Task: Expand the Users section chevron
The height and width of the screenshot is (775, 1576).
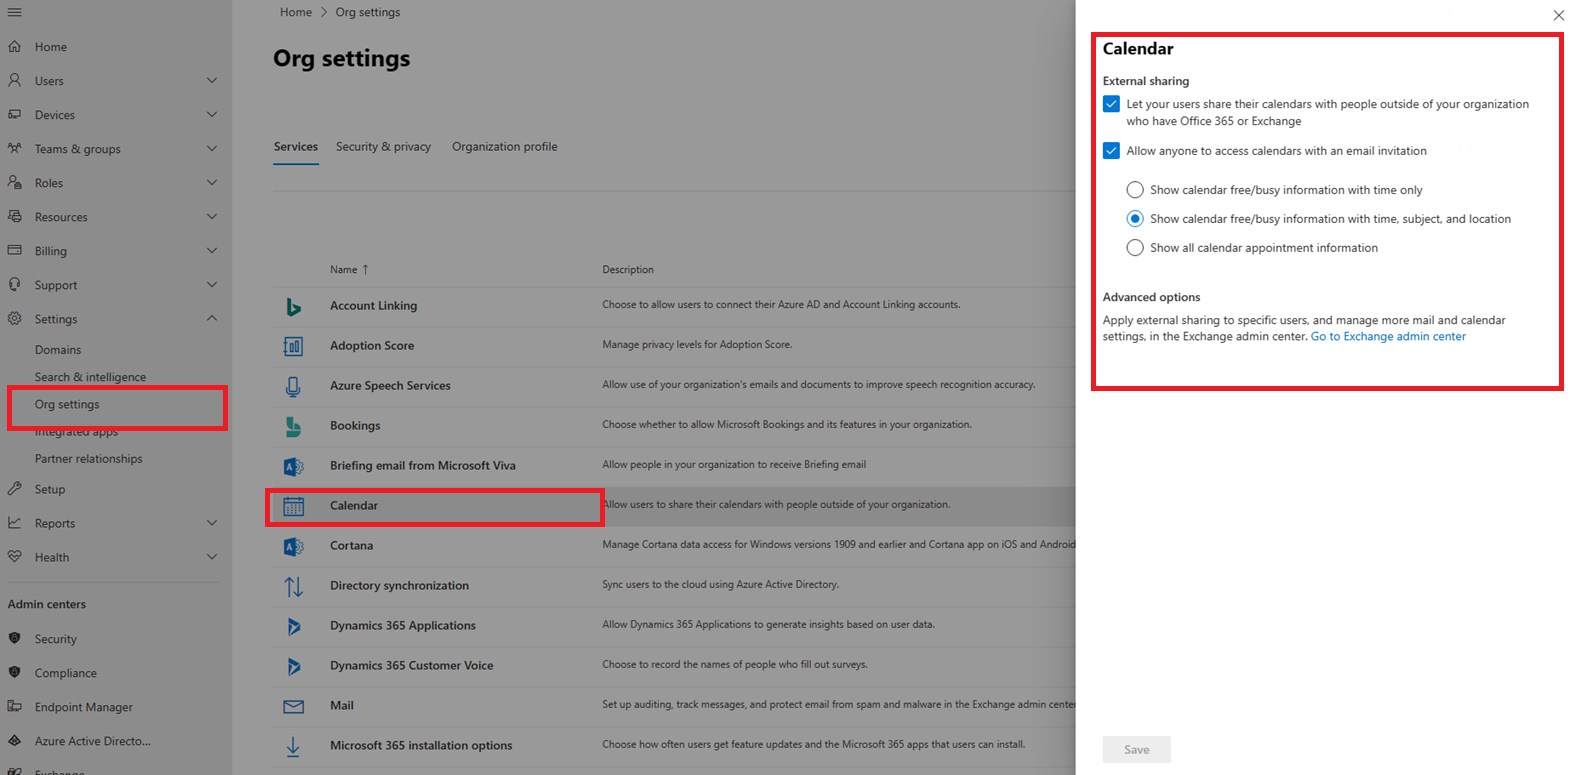Action: 211,80
